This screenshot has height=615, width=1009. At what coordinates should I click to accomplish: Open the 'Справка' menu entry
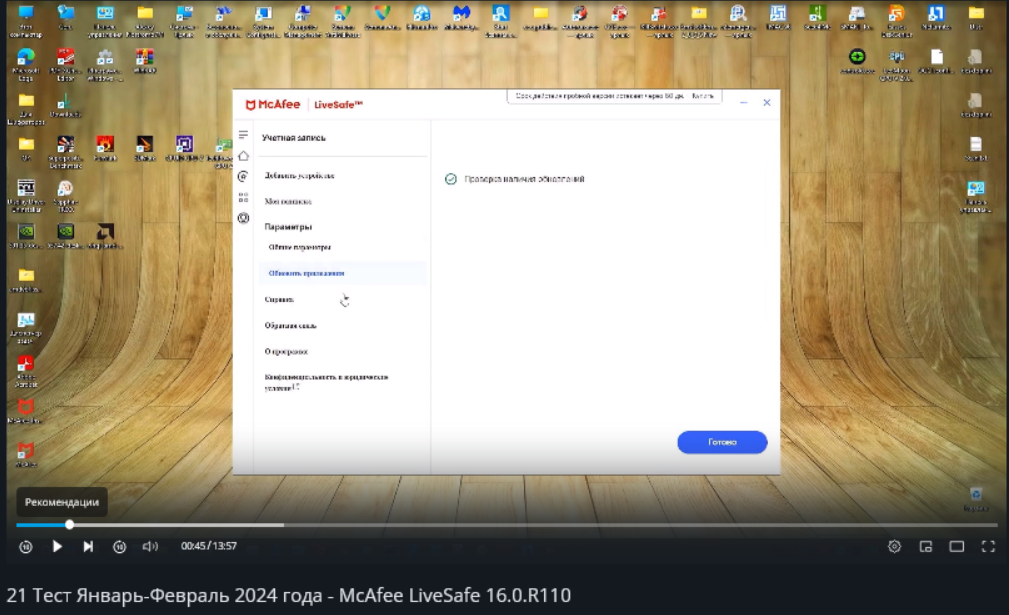click(x=279, y=299)
